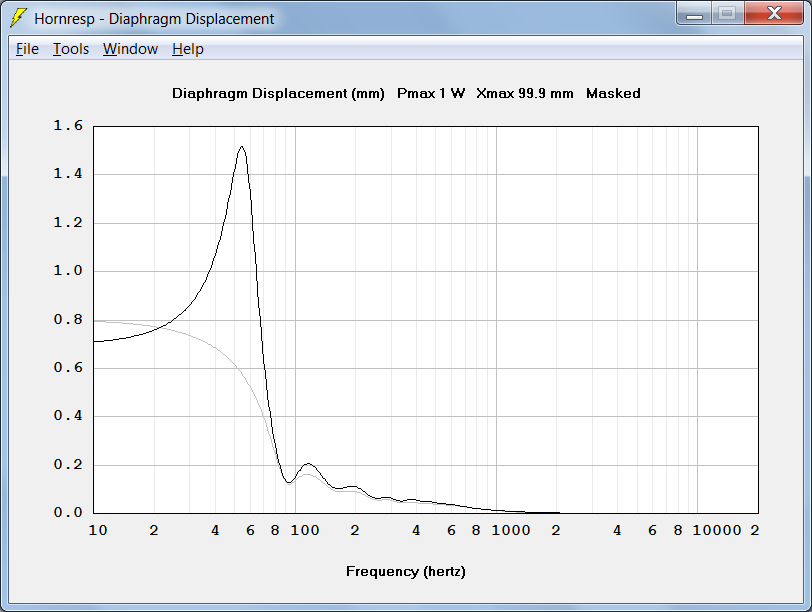Image resolution: width=812 pixels, height=612 pixels.
Task: Click the 0.4 y-axis value
Action: 68,415
